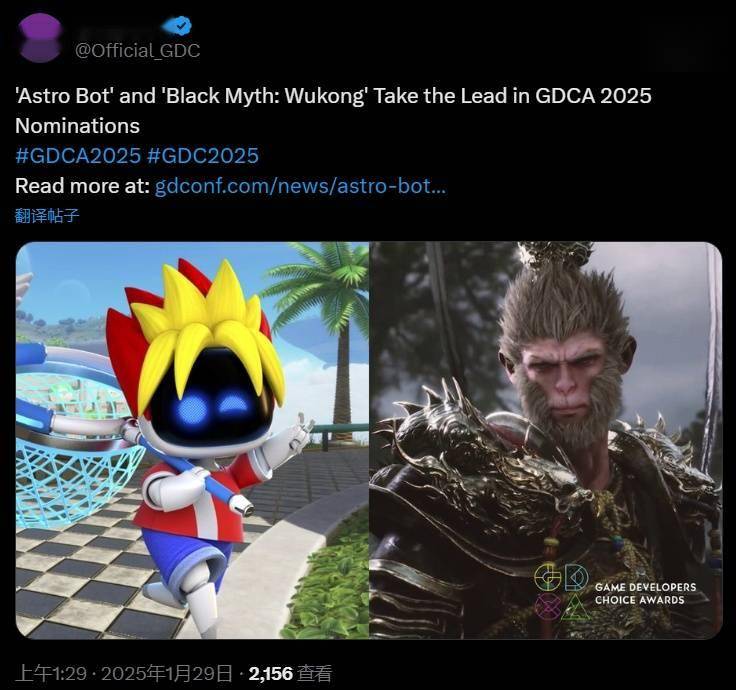Image resolution: width=736 pixels, height=690 pixels.
Task: Click 翻译帖子 to translate the post
Action: 47,215
